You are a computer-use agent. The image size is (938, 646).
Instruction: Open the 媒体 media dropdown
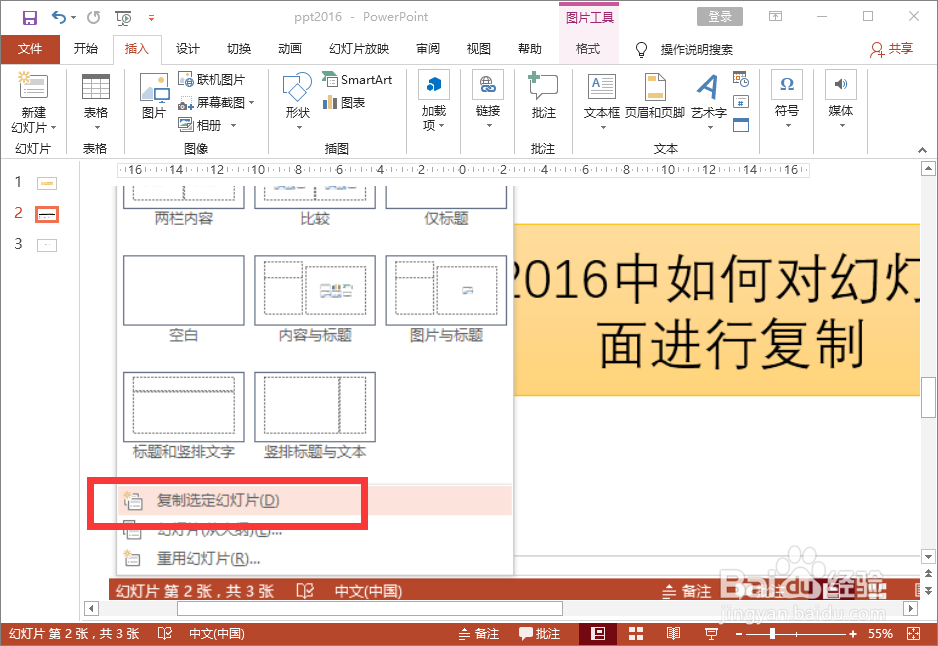point(840,100)
